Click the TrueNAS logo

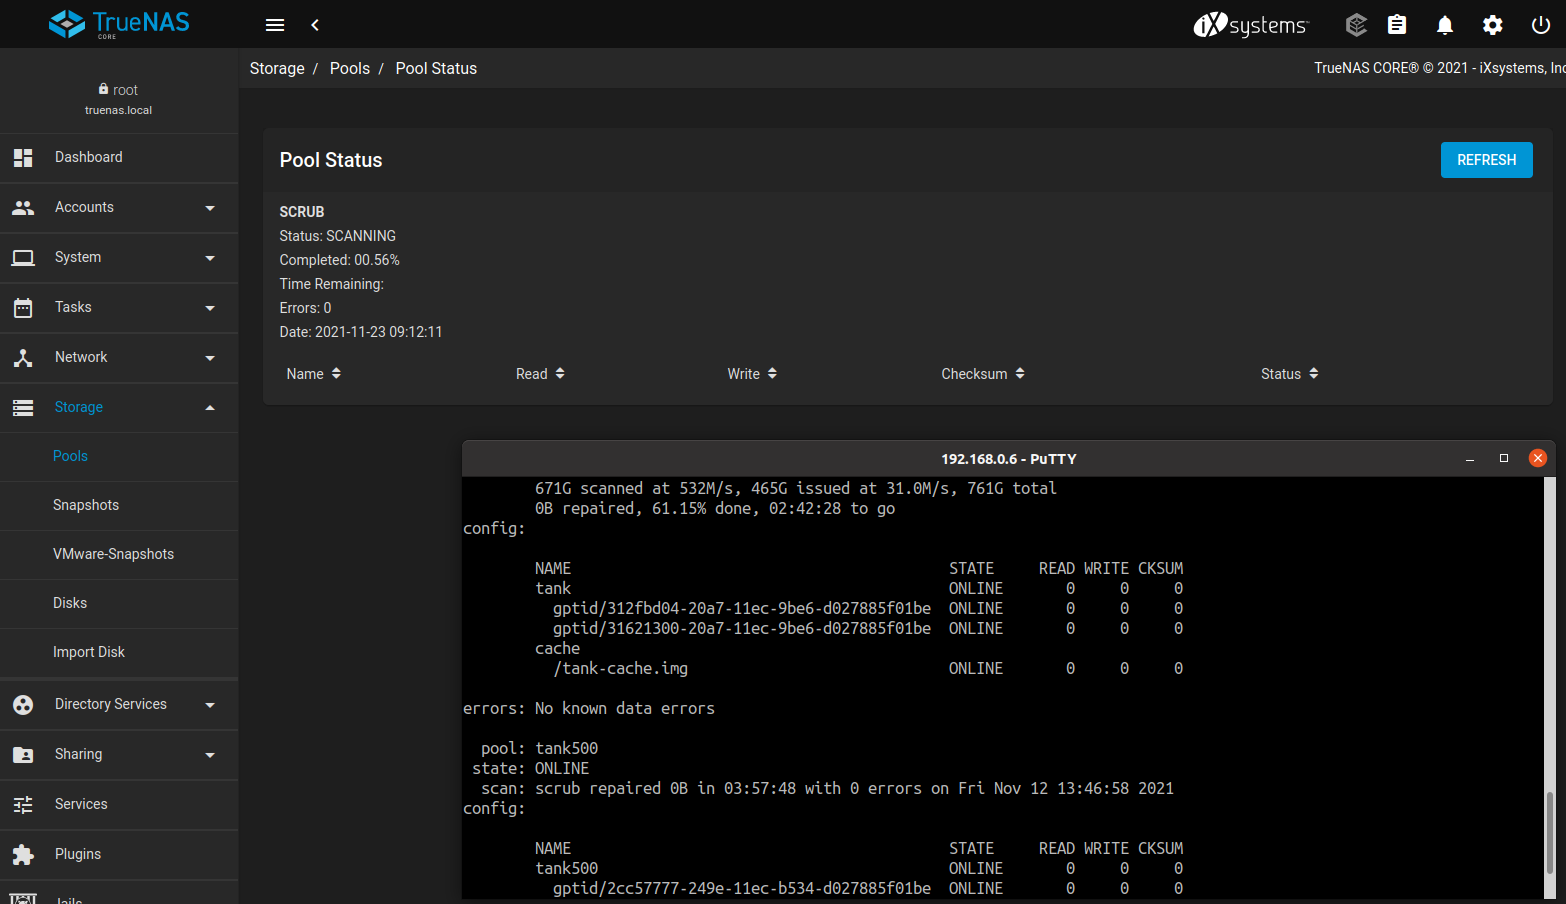[119, 24]
